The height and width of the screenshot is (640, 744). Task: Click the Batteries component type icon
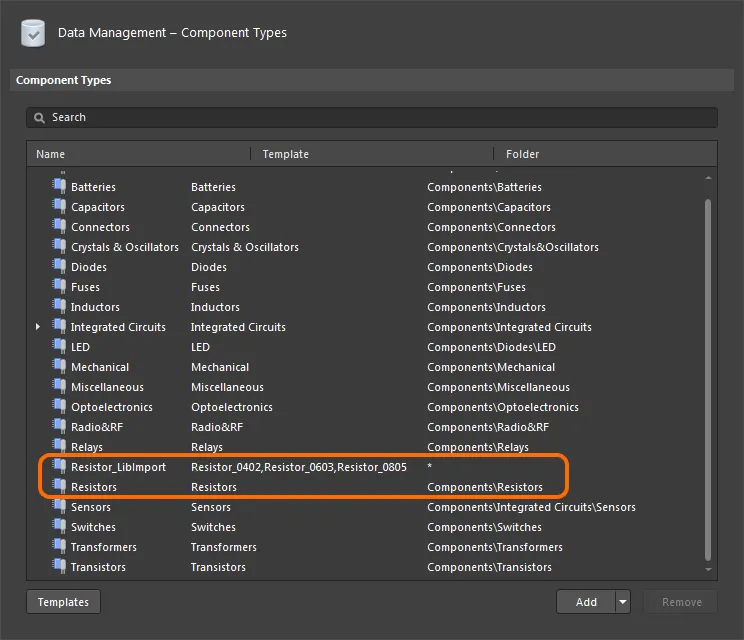[x=59, y=187]
